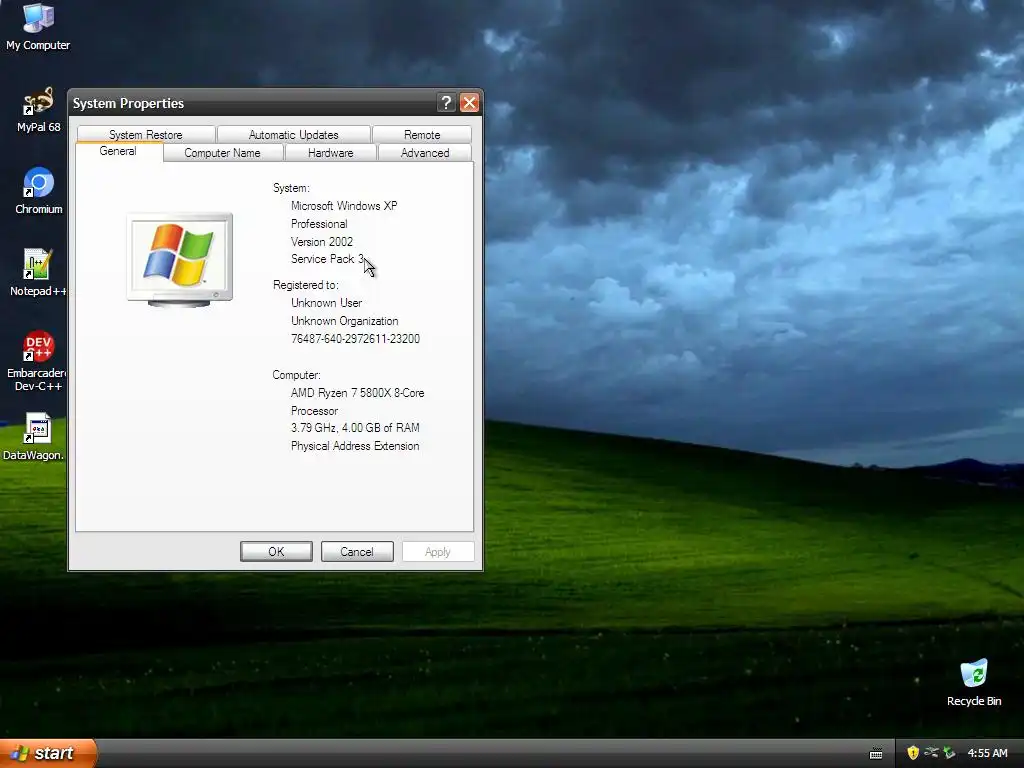
Task: Click the yellow security shield tray icon
Action: click(x=912, y=753)
